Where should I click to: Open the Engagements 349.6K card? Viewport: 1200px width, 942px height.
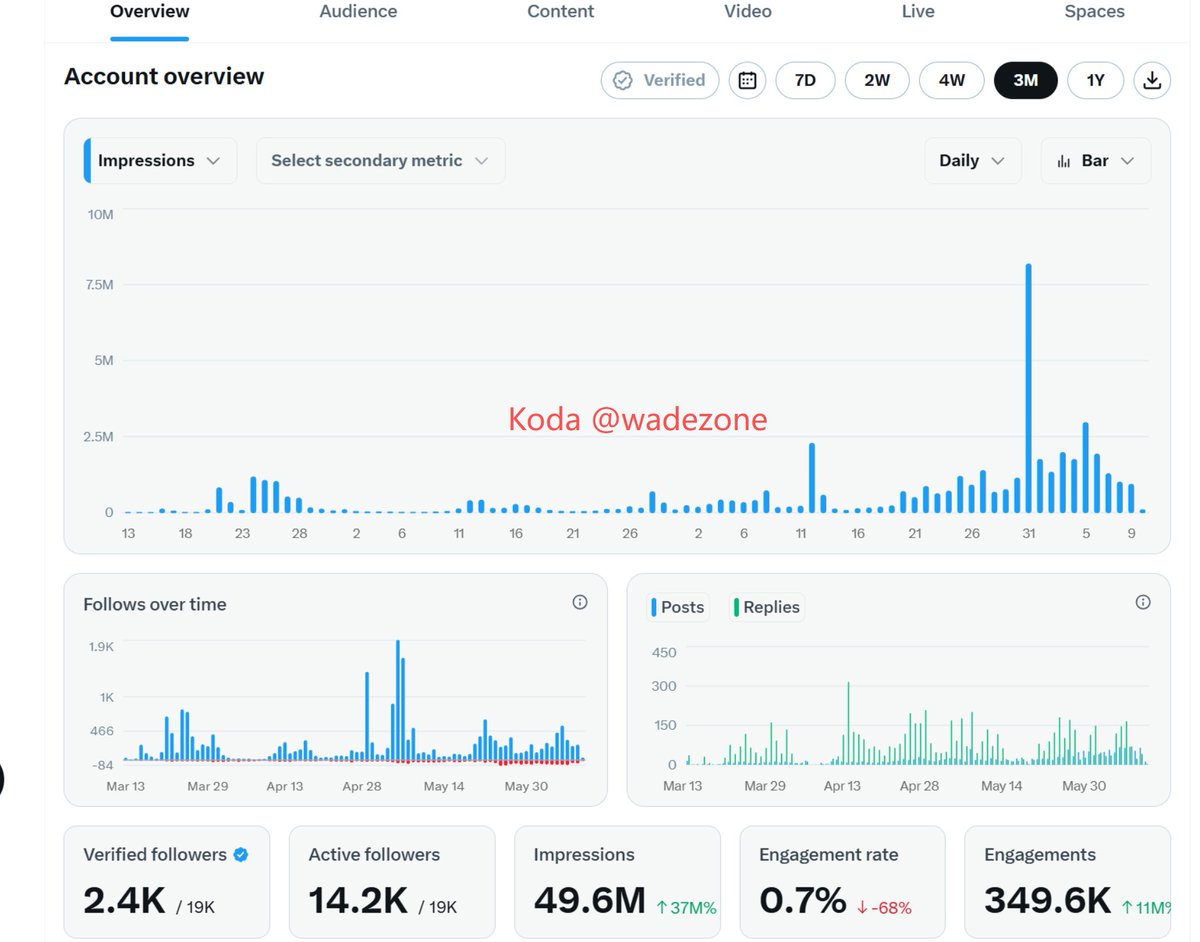1067,882
